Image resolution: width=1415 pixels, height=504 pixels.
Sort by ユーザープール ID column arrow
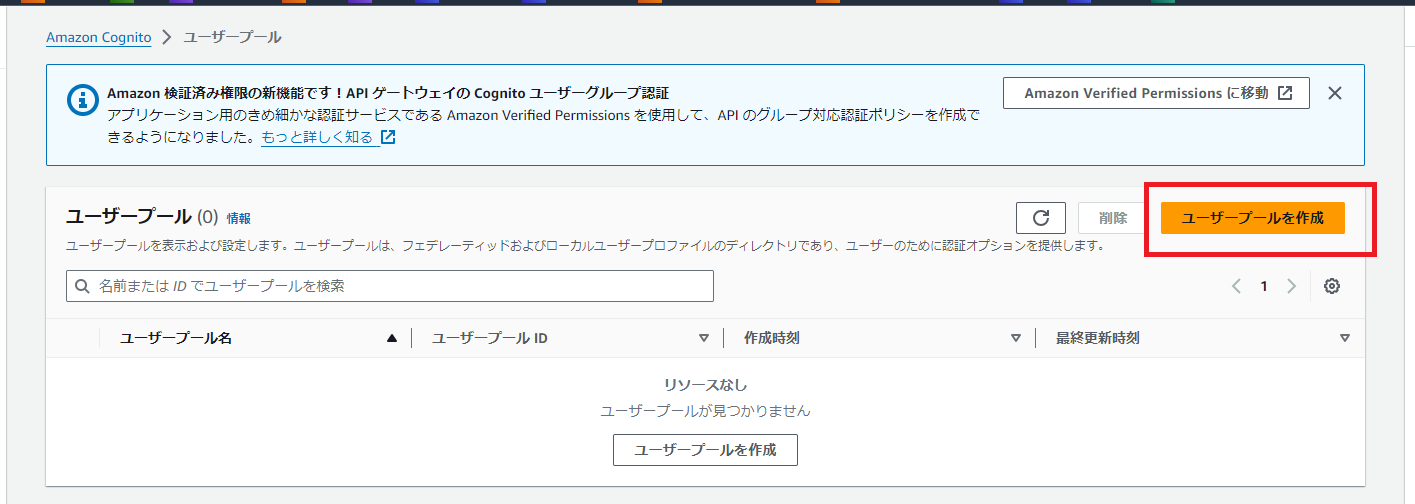click(704, 338)
